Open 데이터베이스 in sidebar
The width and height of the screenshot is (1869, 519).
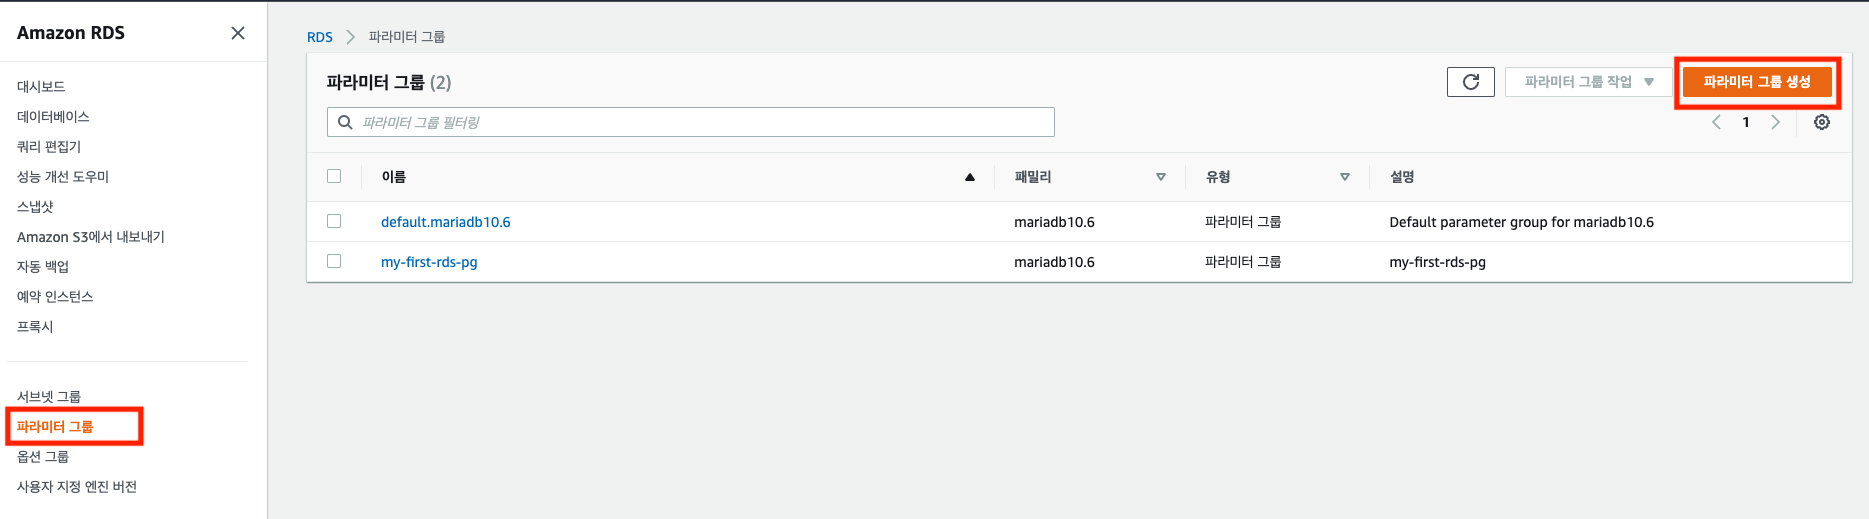pyautogui.click(x=53, y=117)
